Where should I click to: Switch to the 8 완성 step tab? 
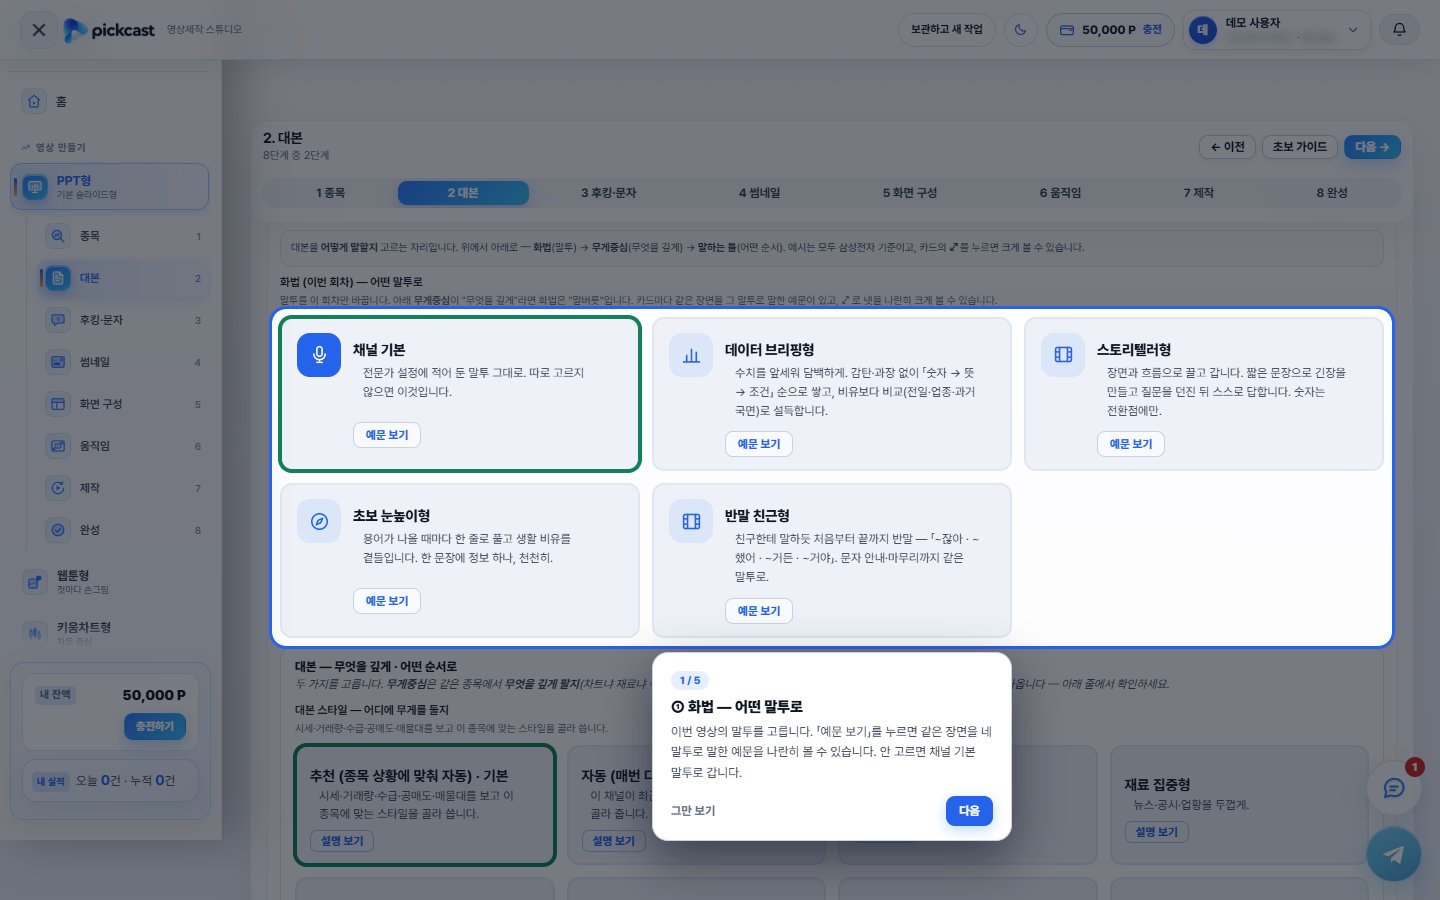[x=1332, y=193]
